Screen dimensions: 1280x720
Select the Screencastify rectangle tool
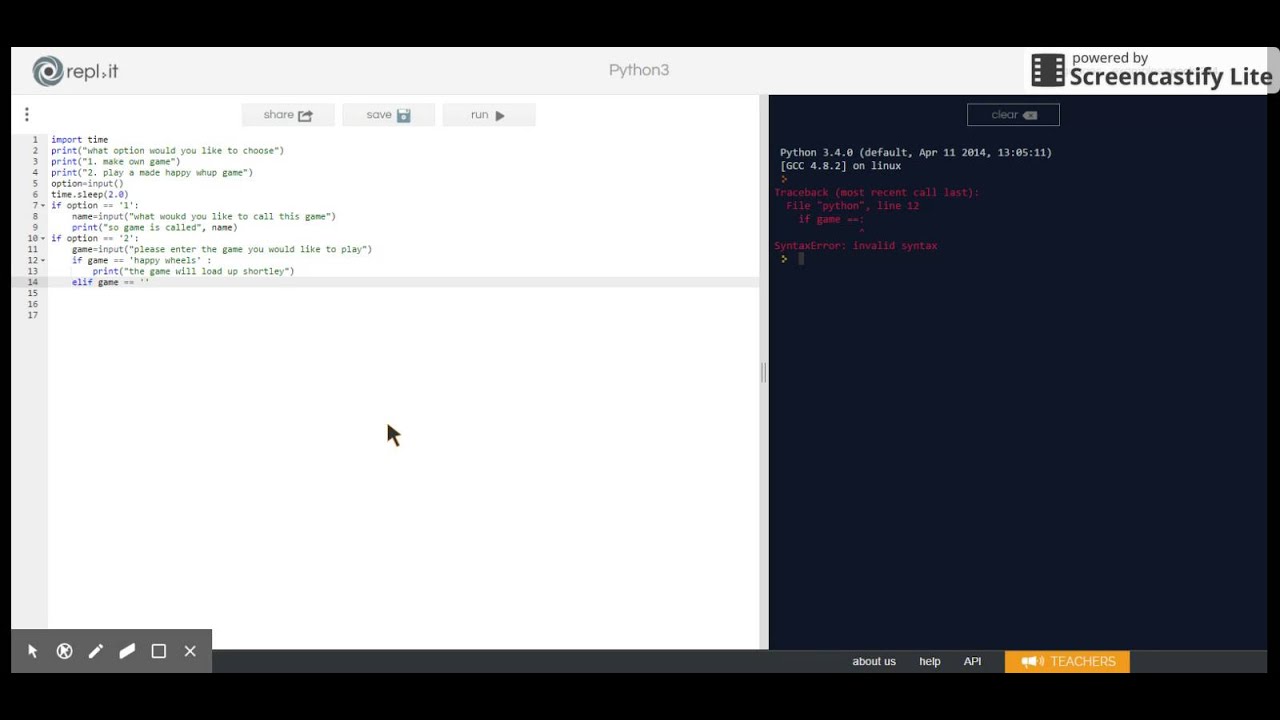point(158,651)
